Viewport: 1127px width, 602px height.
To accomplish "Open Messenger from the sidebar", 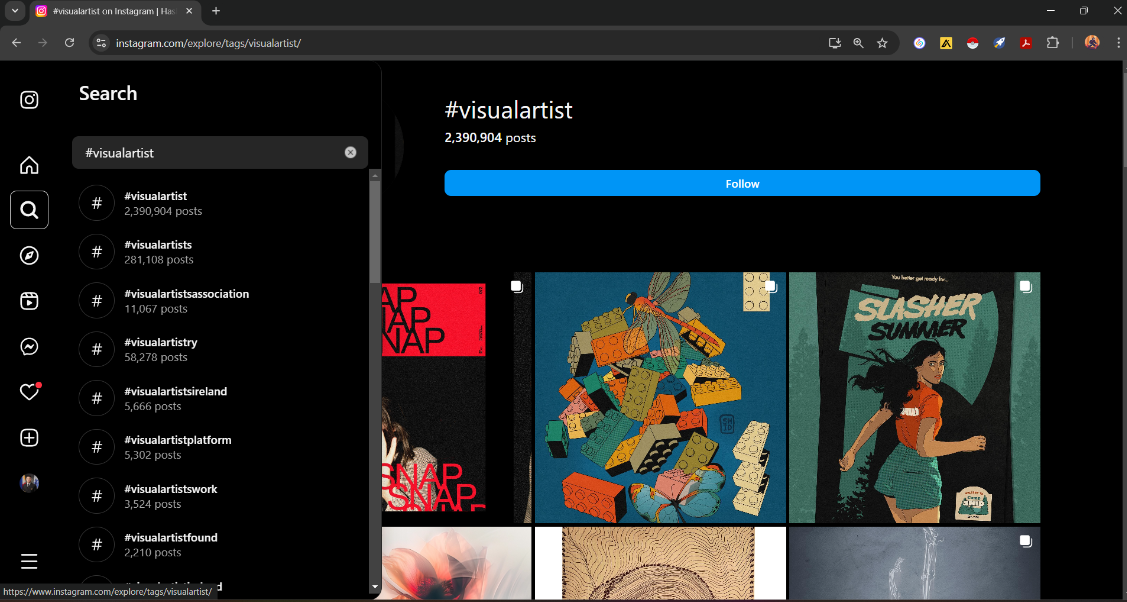I will coord(30,347).
